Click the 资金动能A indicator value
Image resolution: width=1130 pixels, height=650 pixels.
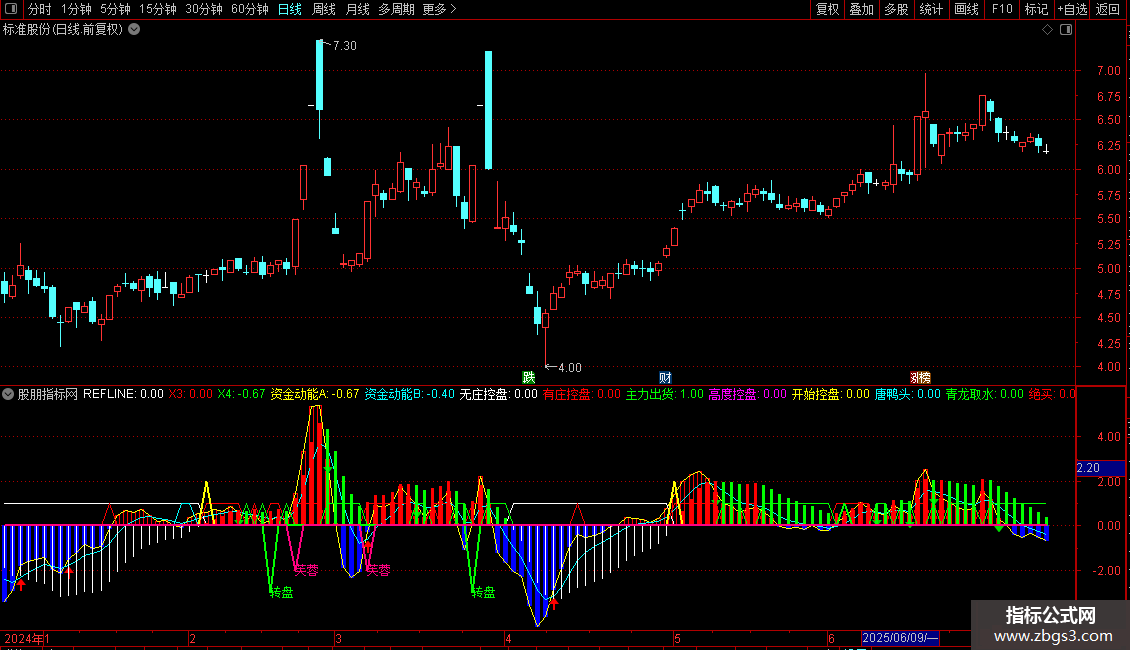[x=314, y=394]
